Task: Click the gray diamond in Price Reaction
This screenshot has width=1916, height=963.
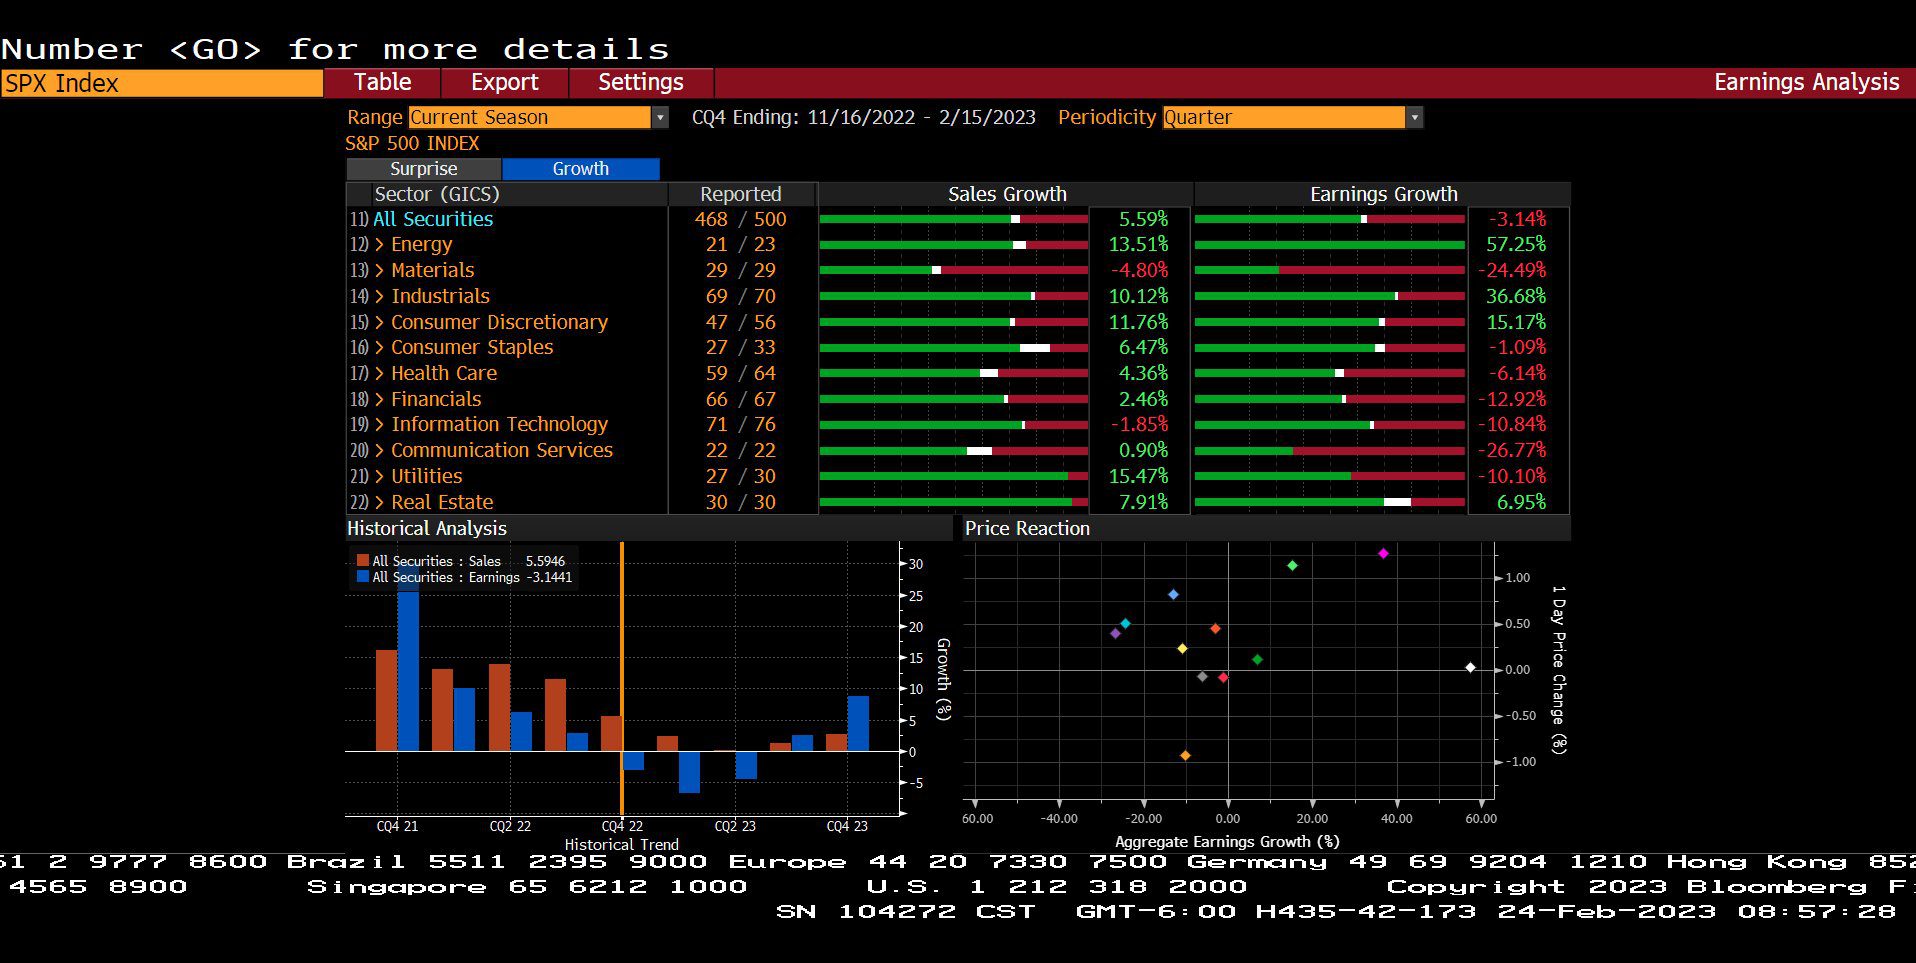Action: [1202, 677]
